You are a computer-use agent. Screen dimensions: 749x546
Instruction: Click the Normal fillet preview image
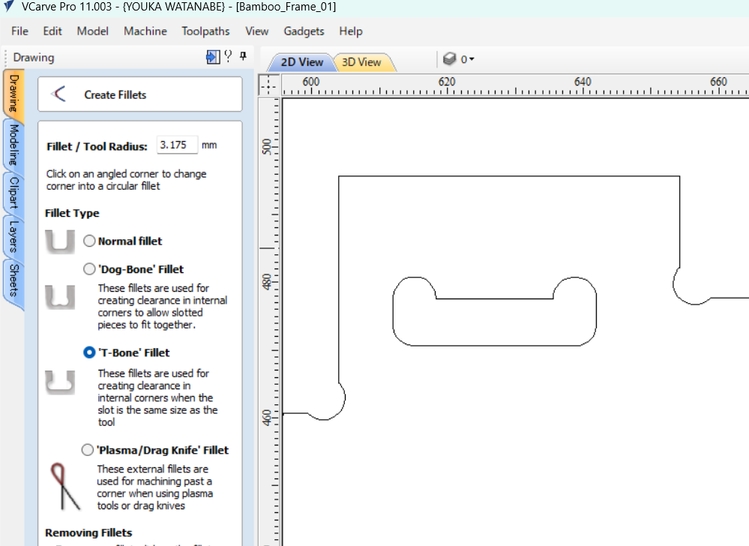click(x=60, y=241)
